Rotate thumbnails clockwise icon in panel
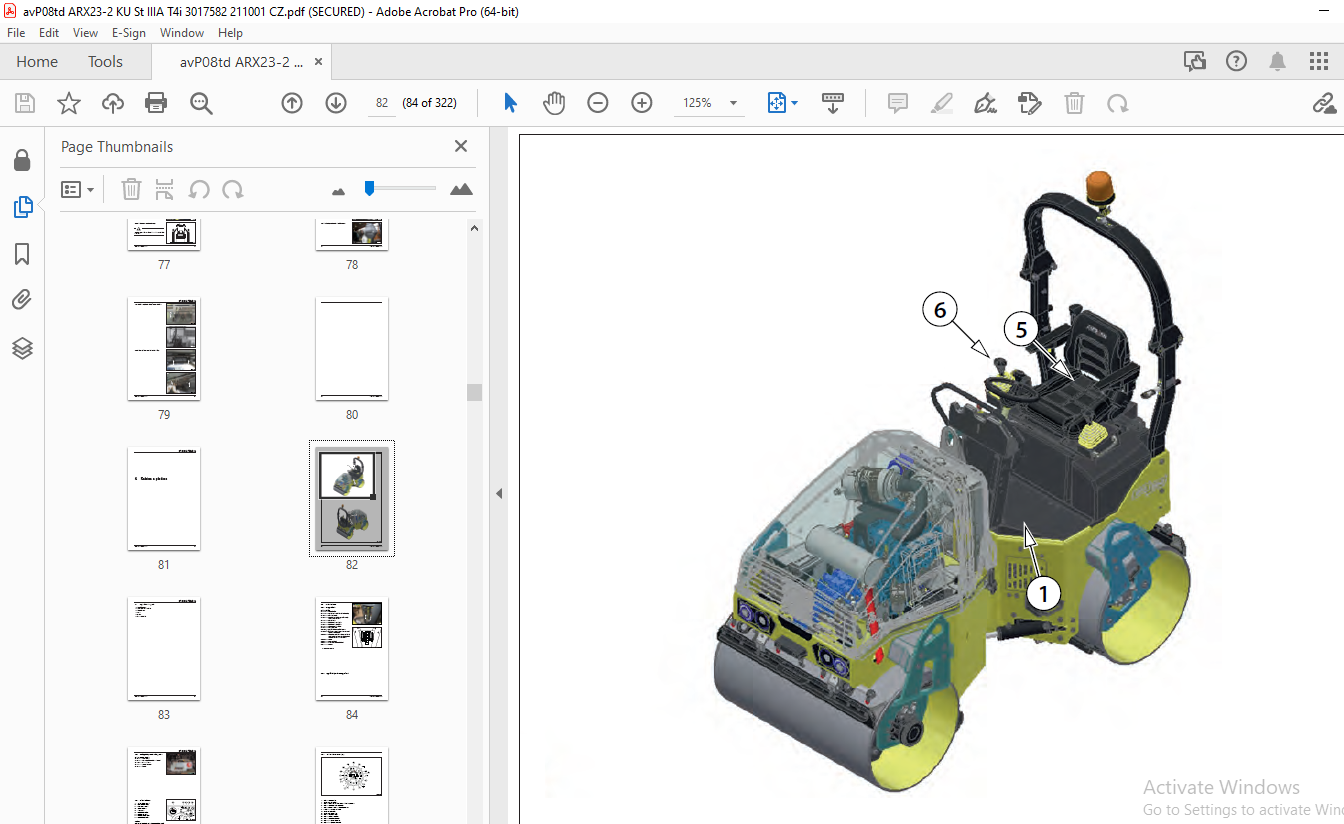The image size is (1344, 824). (233, 189)
